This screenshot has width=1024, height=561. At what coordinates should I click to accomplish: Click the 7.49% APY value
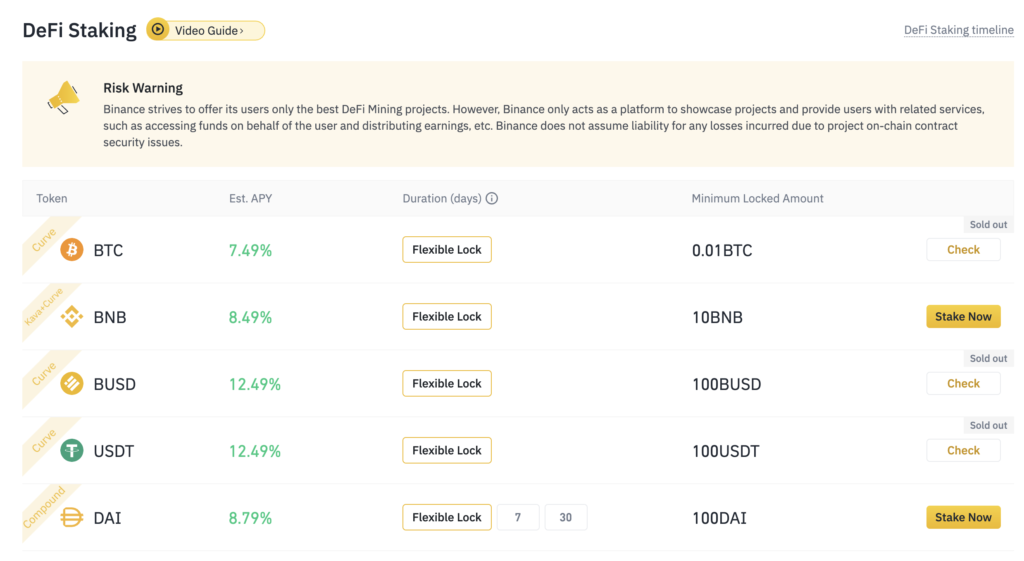(x=250, y=250)
